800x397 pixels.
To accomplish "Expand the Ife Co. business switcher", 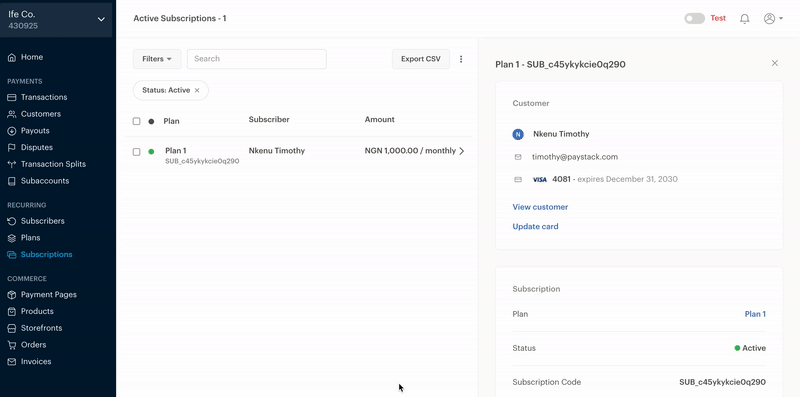I will (x=56, y=19).
